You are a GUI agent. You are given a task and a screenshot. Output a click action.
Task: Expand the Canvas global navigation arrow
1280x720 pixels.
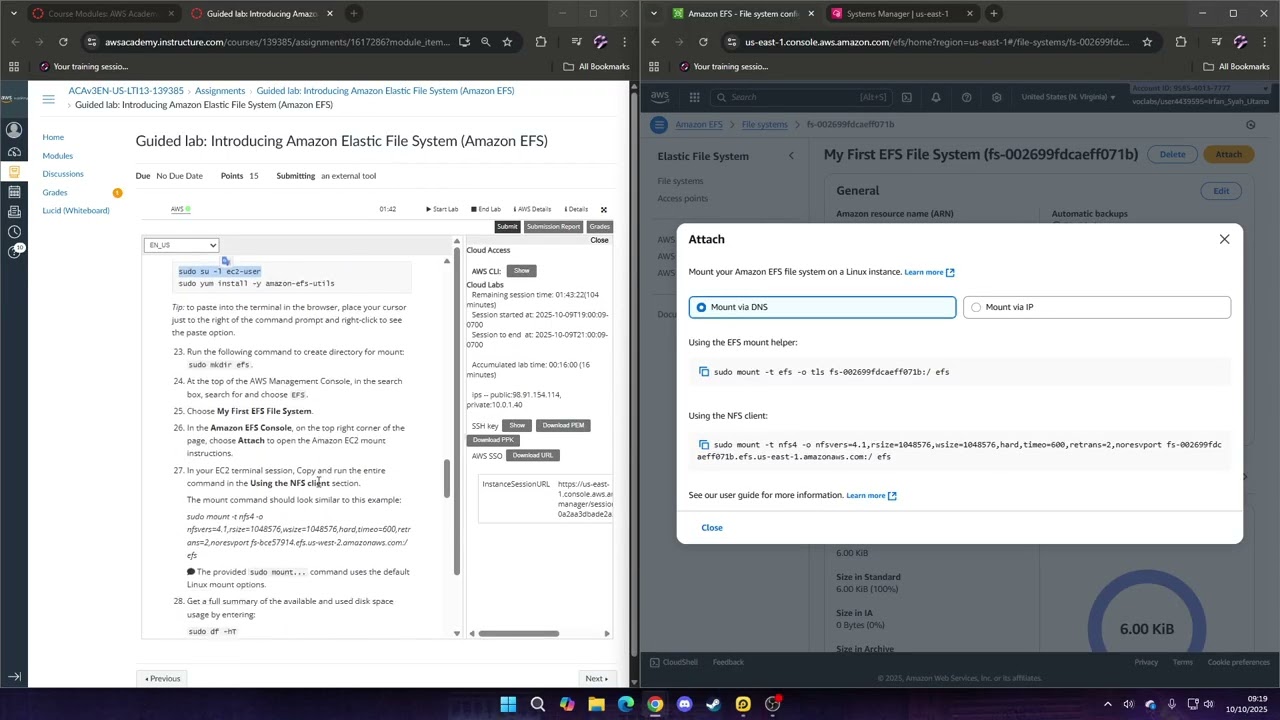(14, 677)
